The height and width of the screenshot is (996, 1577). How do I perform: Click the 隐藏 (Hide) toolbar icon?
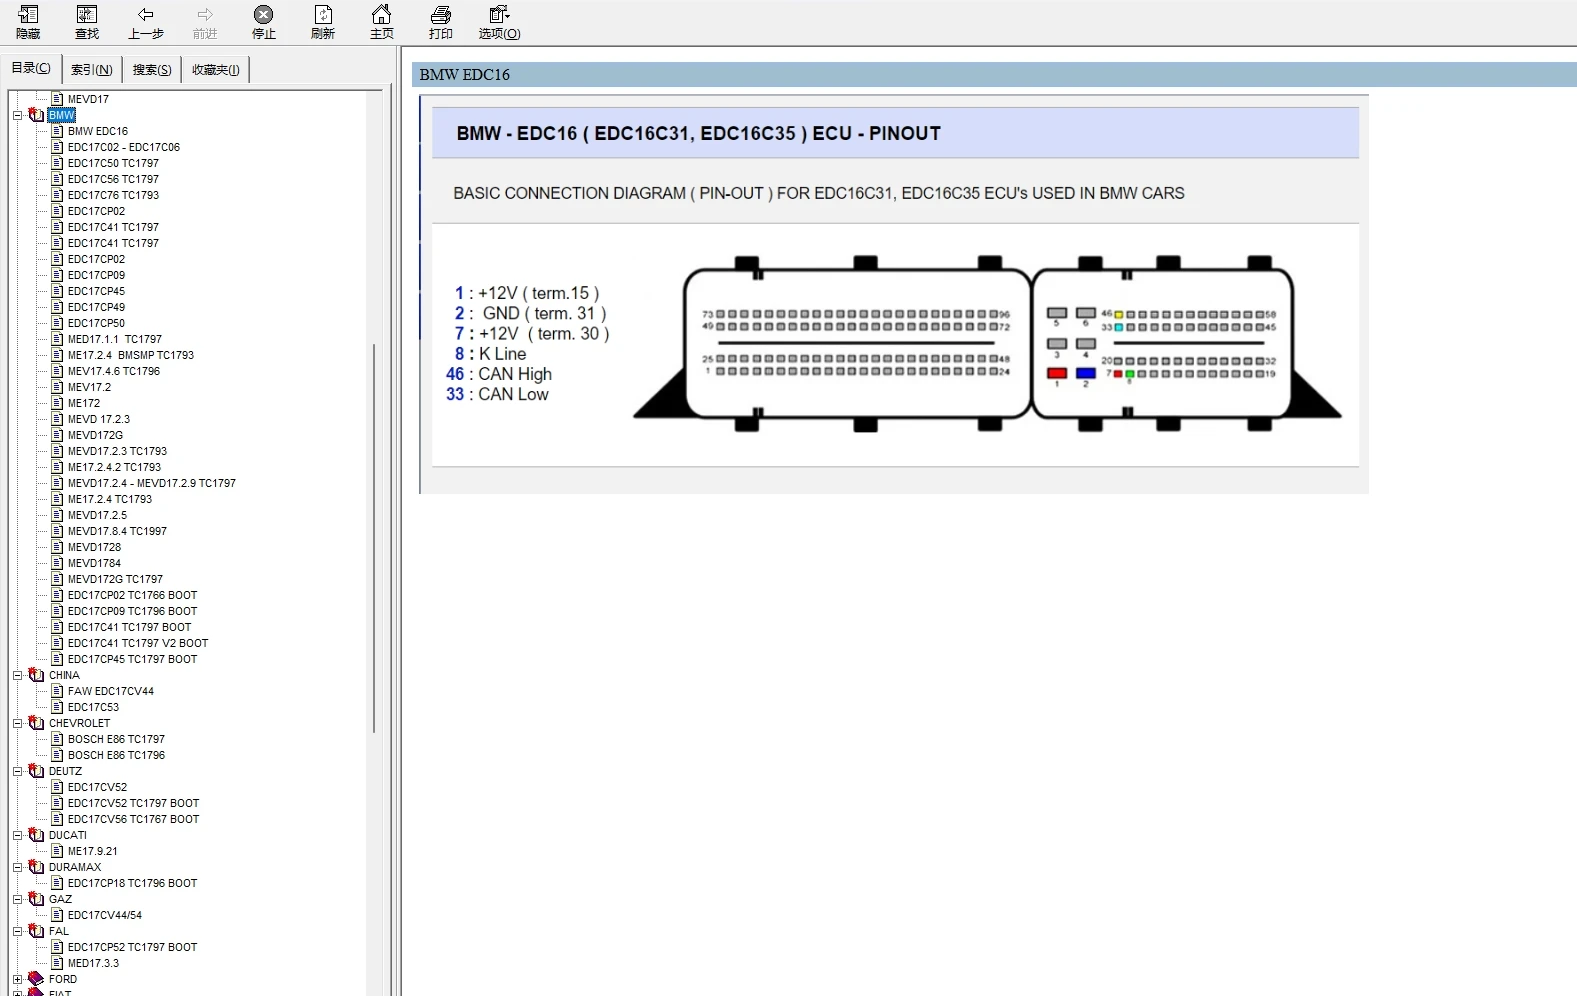point(28,22)
